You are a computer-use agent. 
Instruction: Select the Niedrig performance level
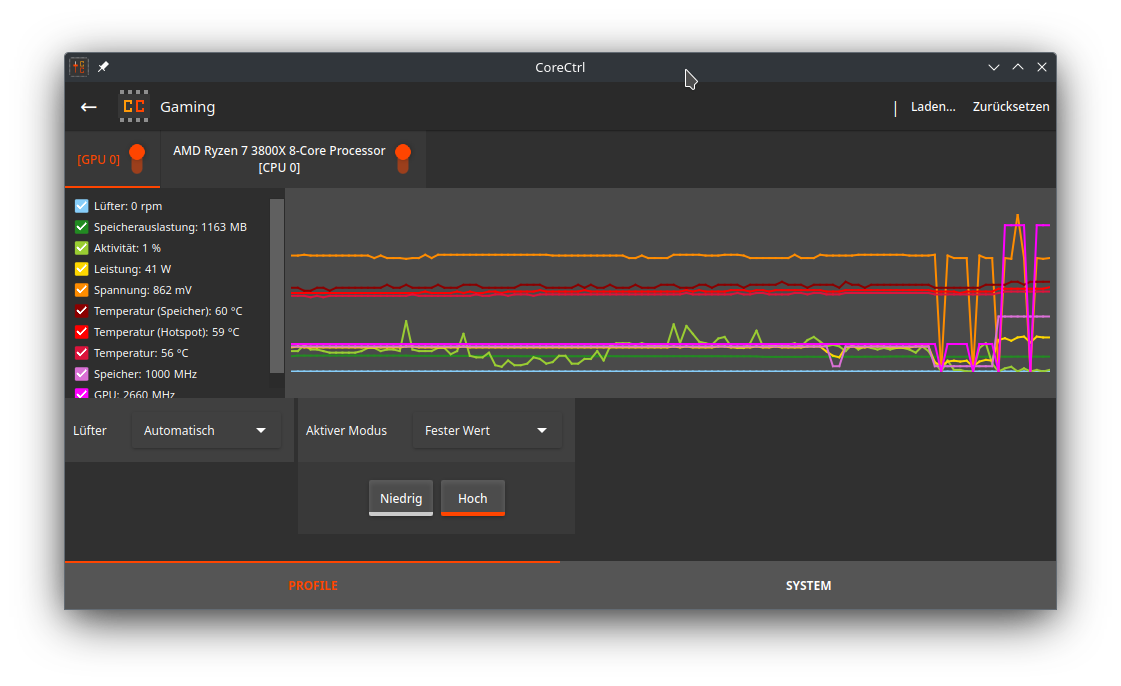pyautogui.click(x=401, y=498)
